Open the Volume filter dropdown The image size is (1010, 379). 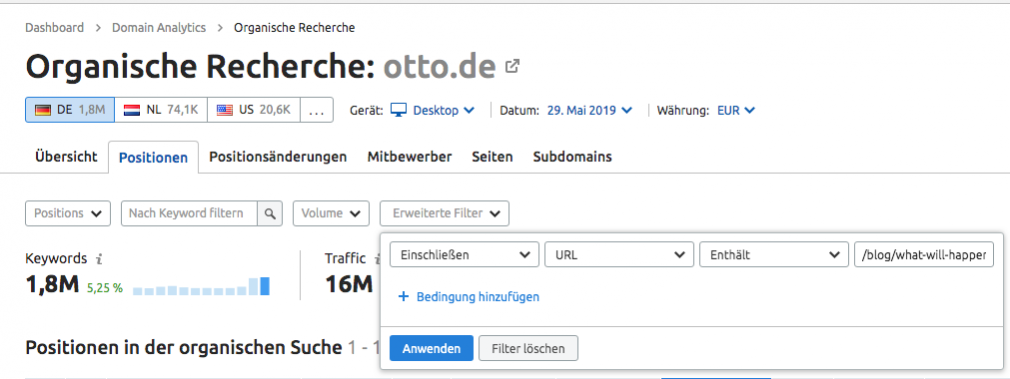(331, 213)
